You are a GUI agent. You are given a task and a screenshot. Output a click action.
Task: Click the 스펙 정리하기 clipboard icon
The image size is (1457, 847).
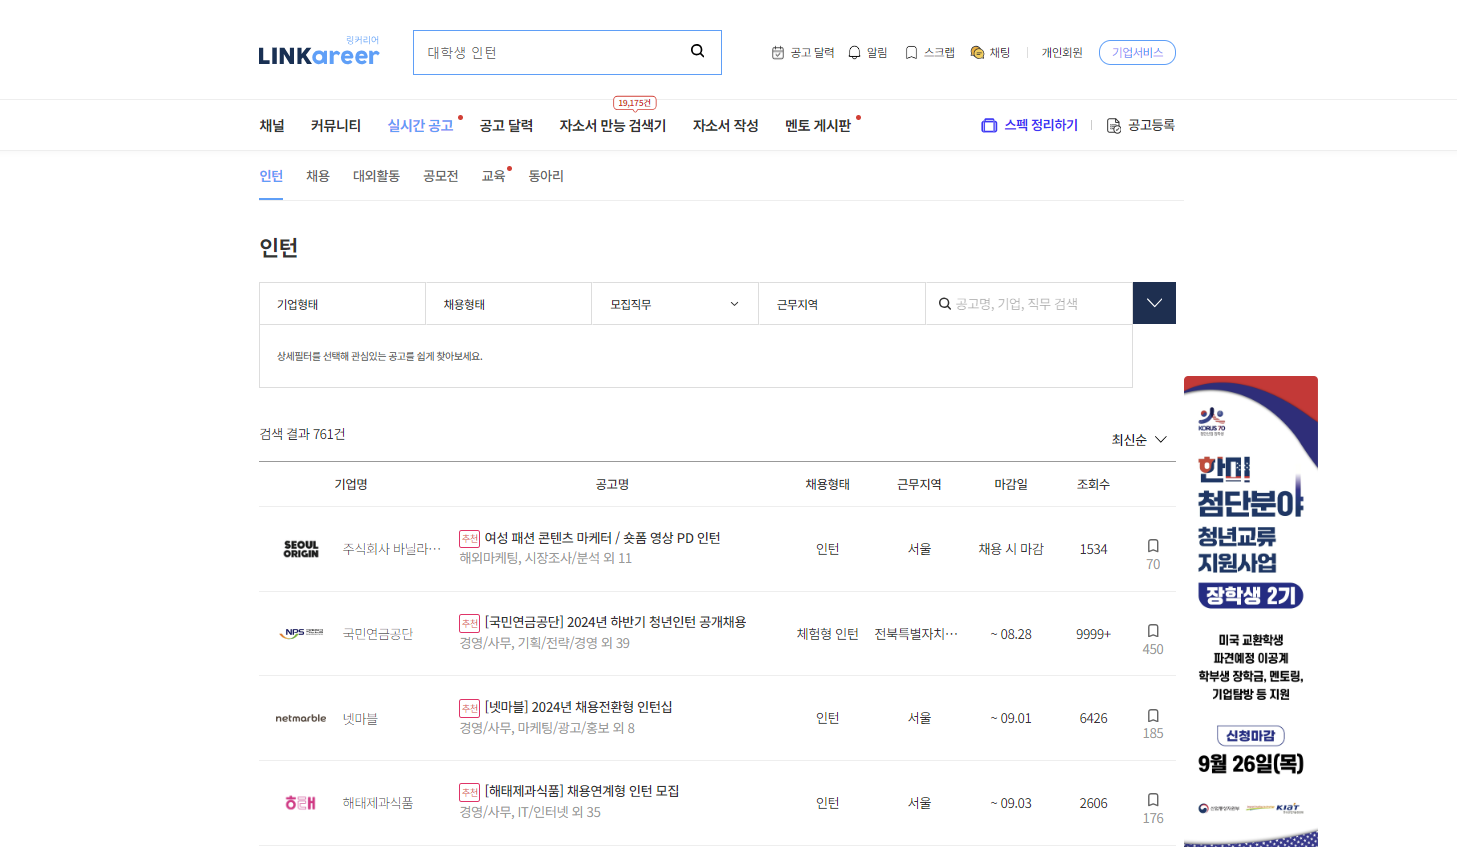pyautogui.click(x=989, y=125)
